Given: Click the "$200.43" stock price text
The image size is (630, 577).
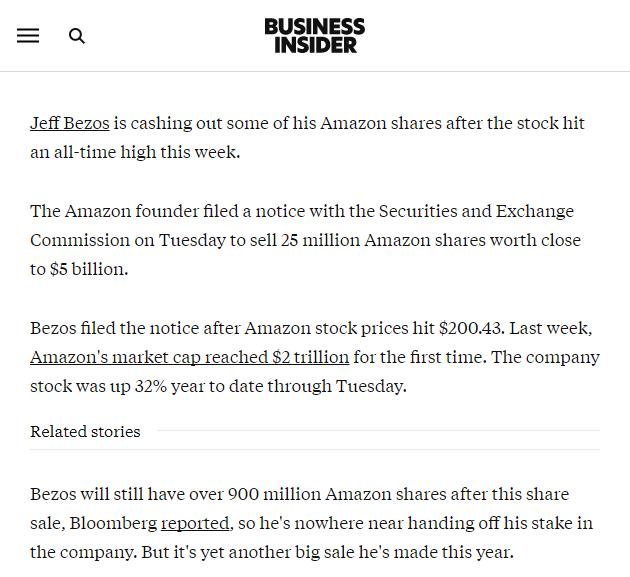Looking at the screenshot, I should pos(470,328).
